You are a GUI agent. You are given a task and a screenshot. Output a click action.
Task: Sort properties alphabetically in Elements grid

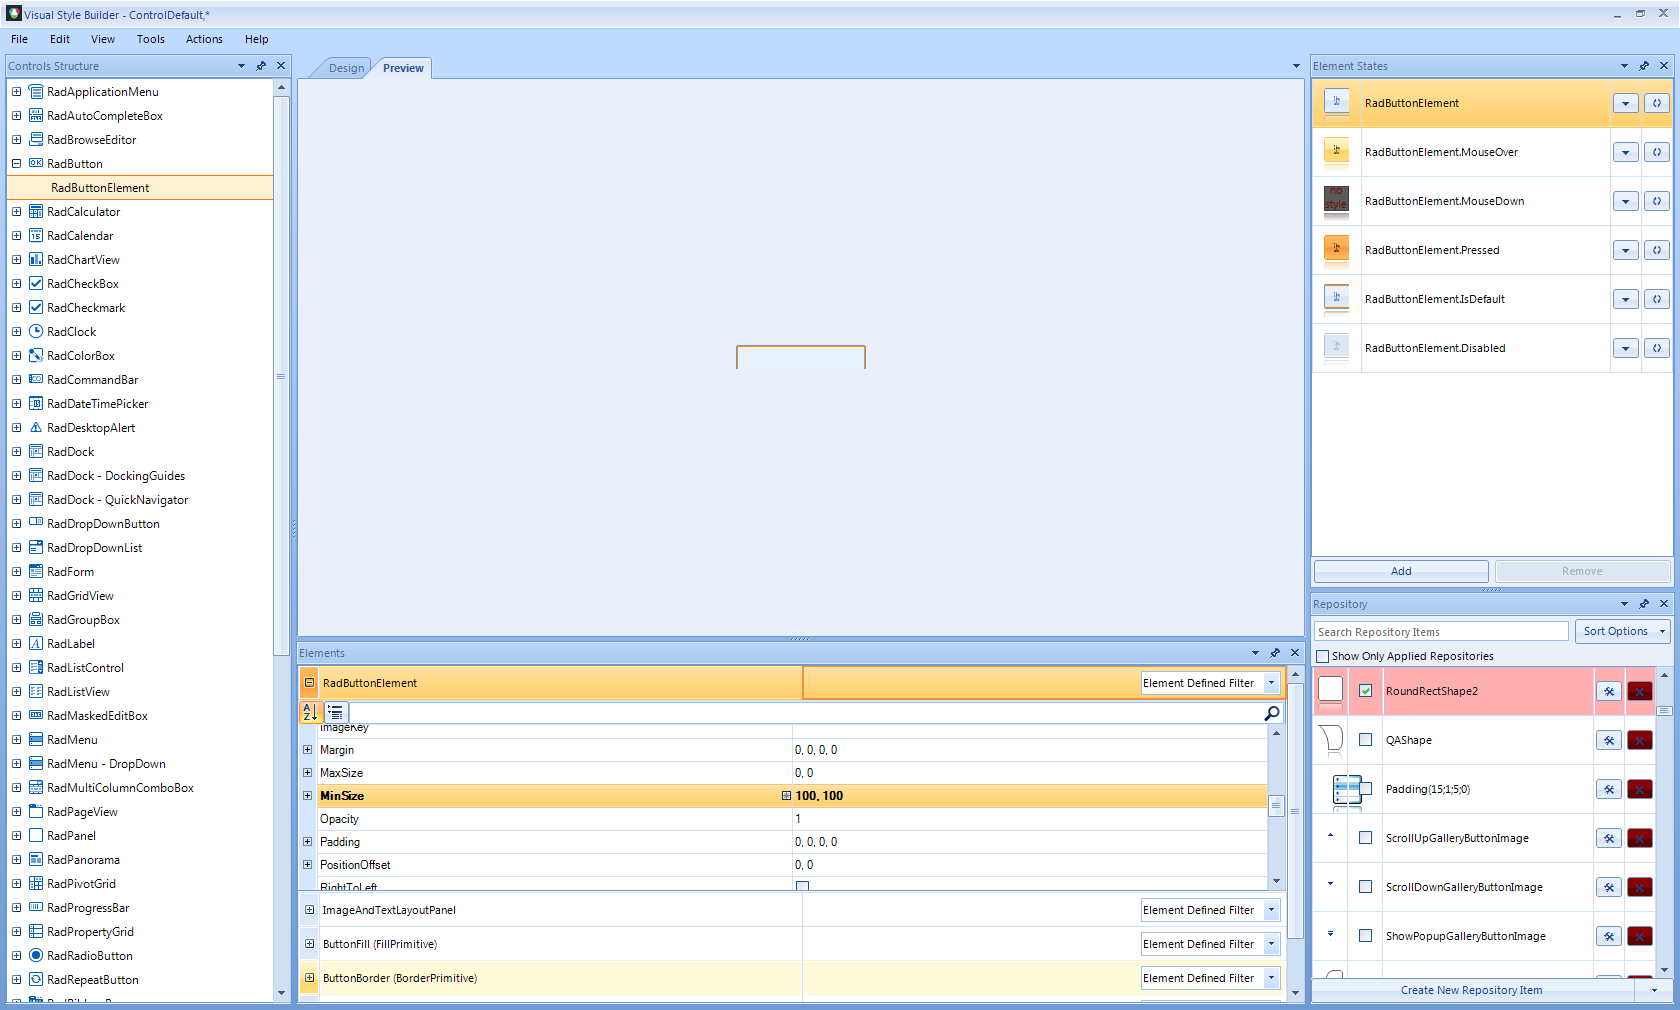[310, 712]
